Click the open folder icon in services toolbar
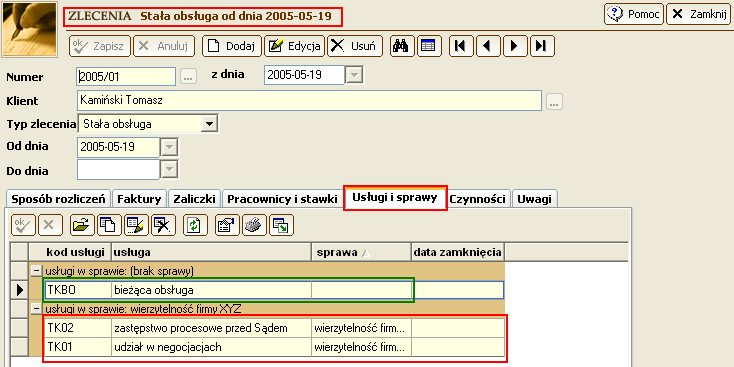This screenshot has width=734, height=367. point(82,225)
